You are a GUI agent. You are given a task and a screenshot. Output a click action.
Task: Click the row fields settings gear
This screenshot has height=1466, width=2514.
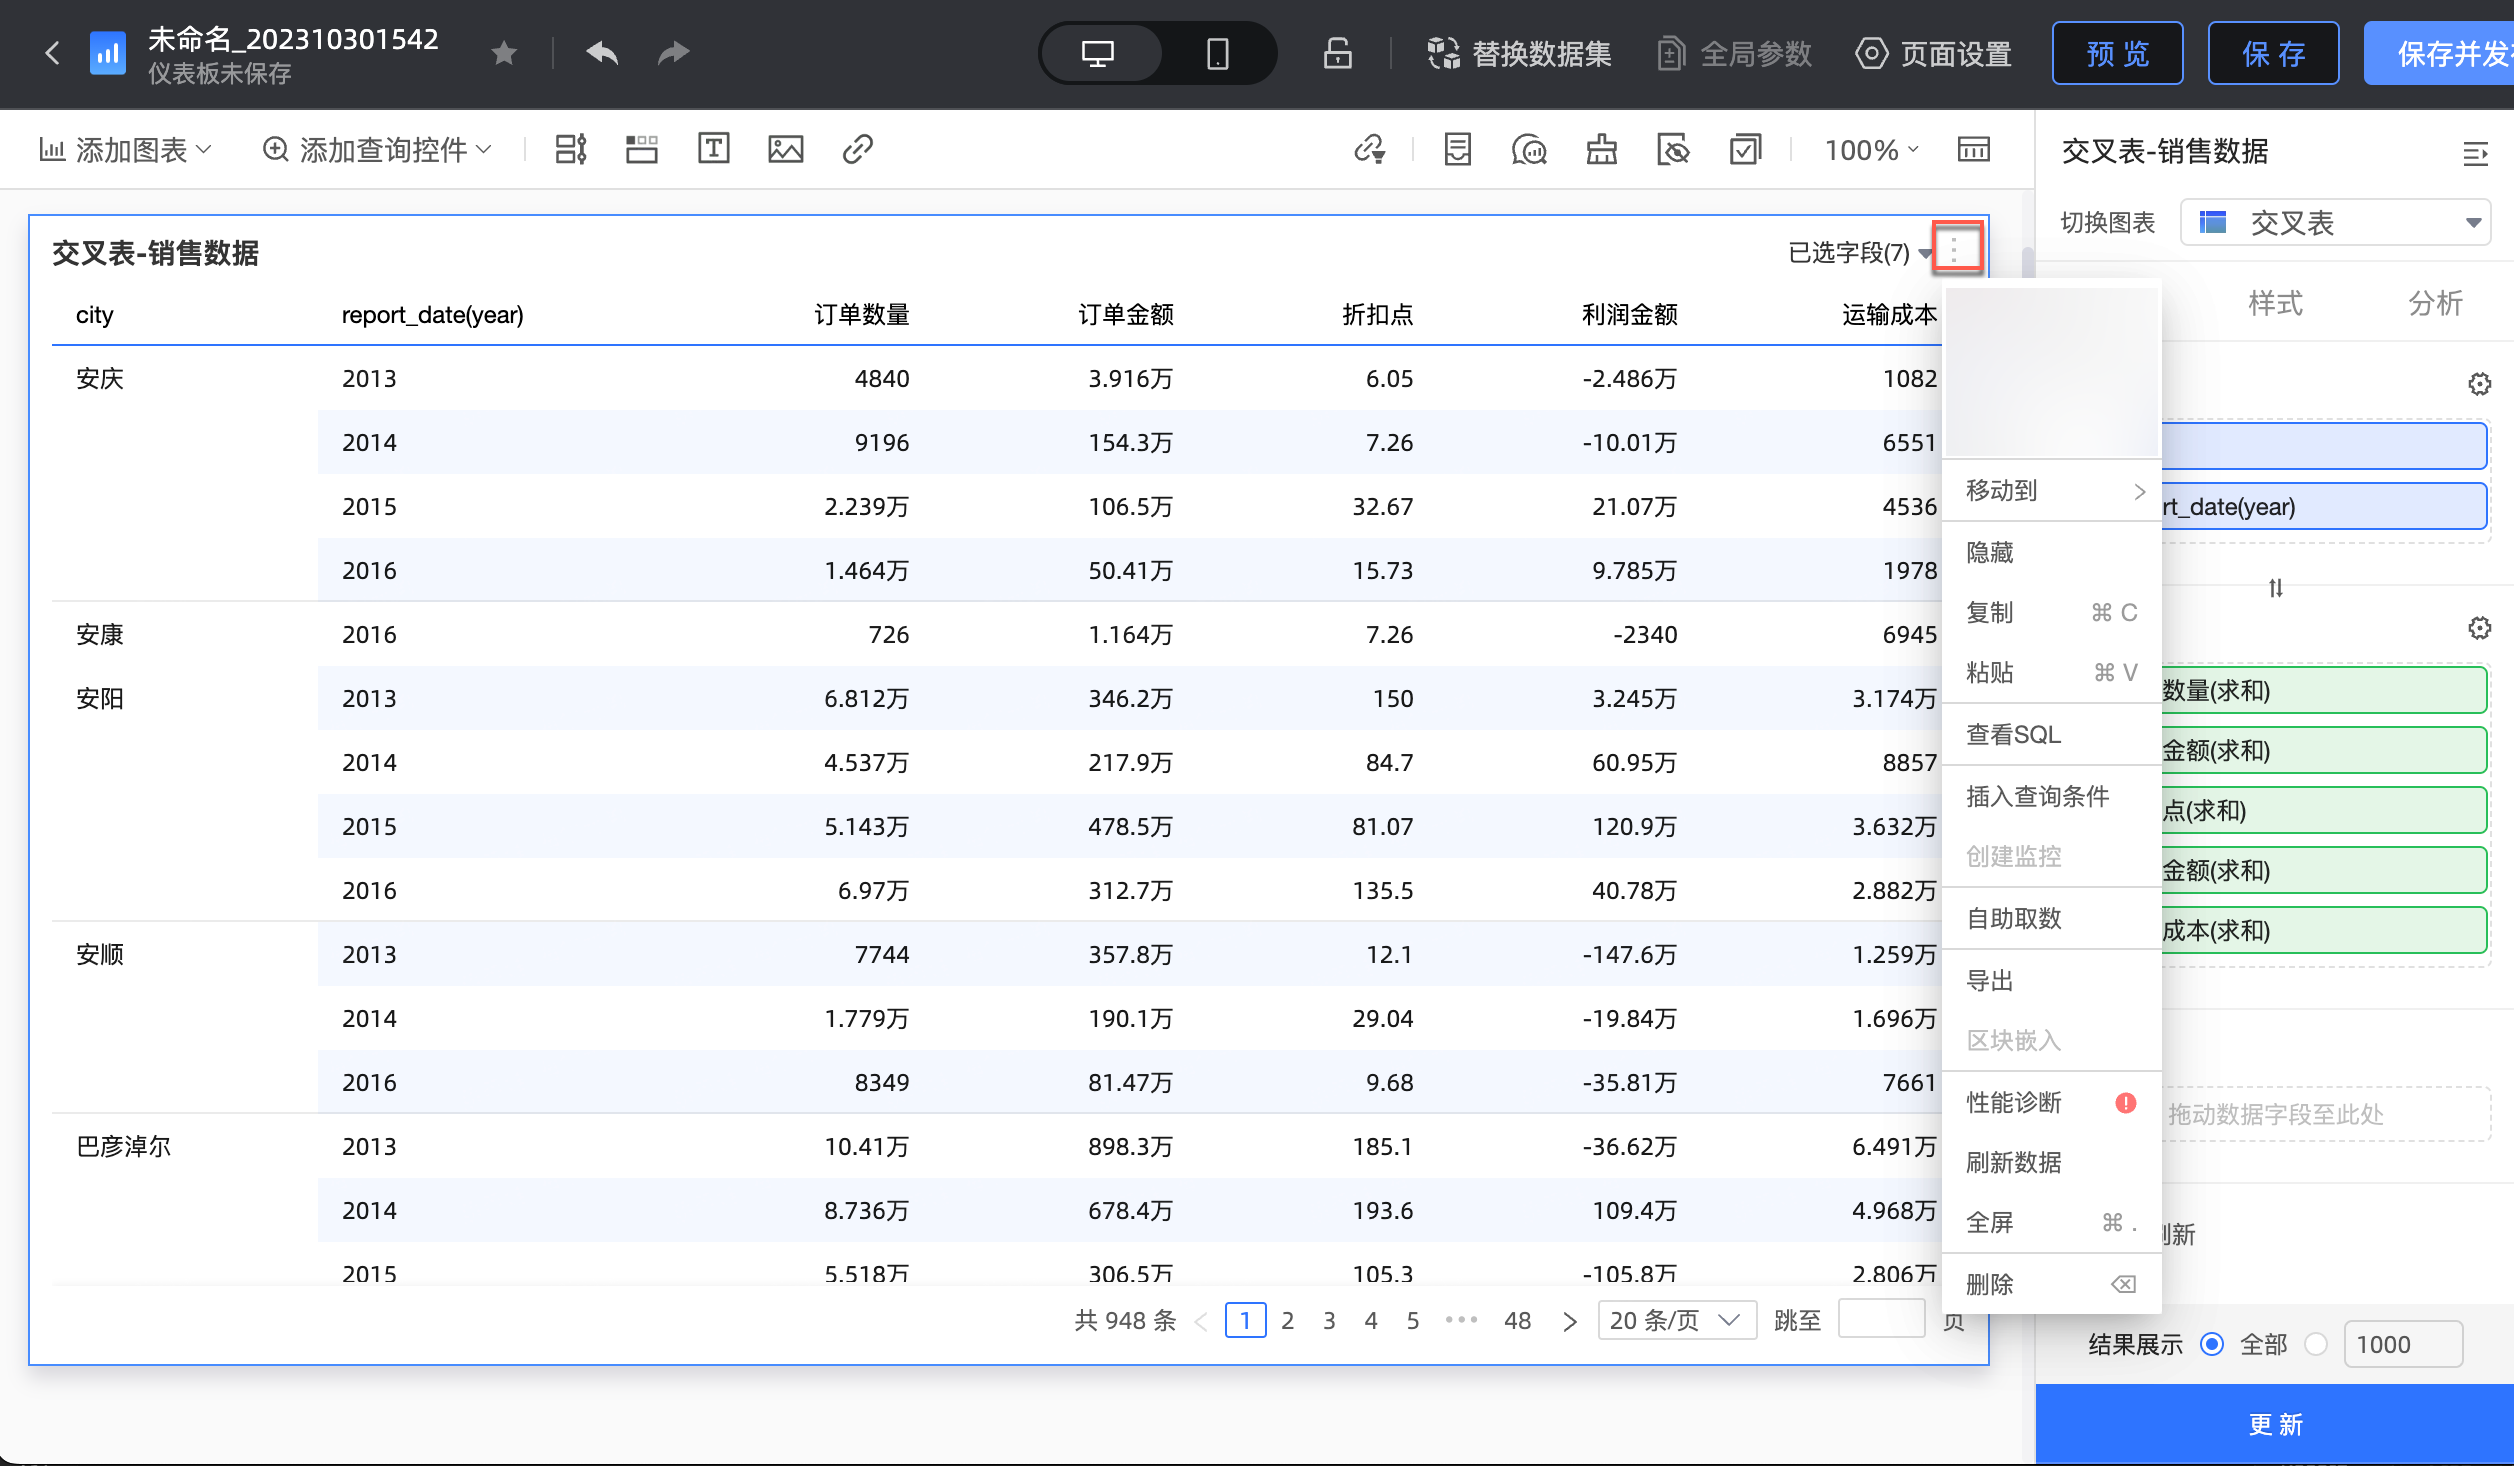coord(2479,384)
